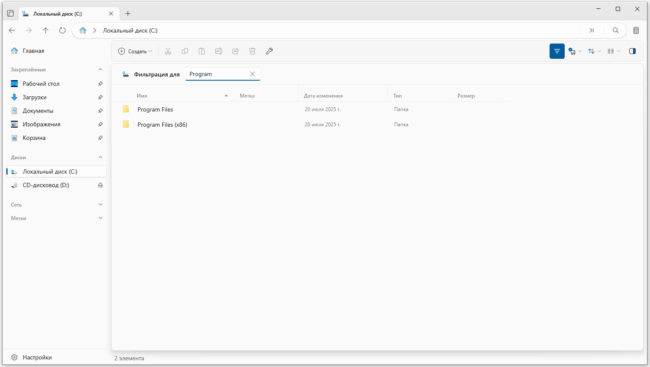
Task: Clear the Program filter text
Action: [252, 74]
